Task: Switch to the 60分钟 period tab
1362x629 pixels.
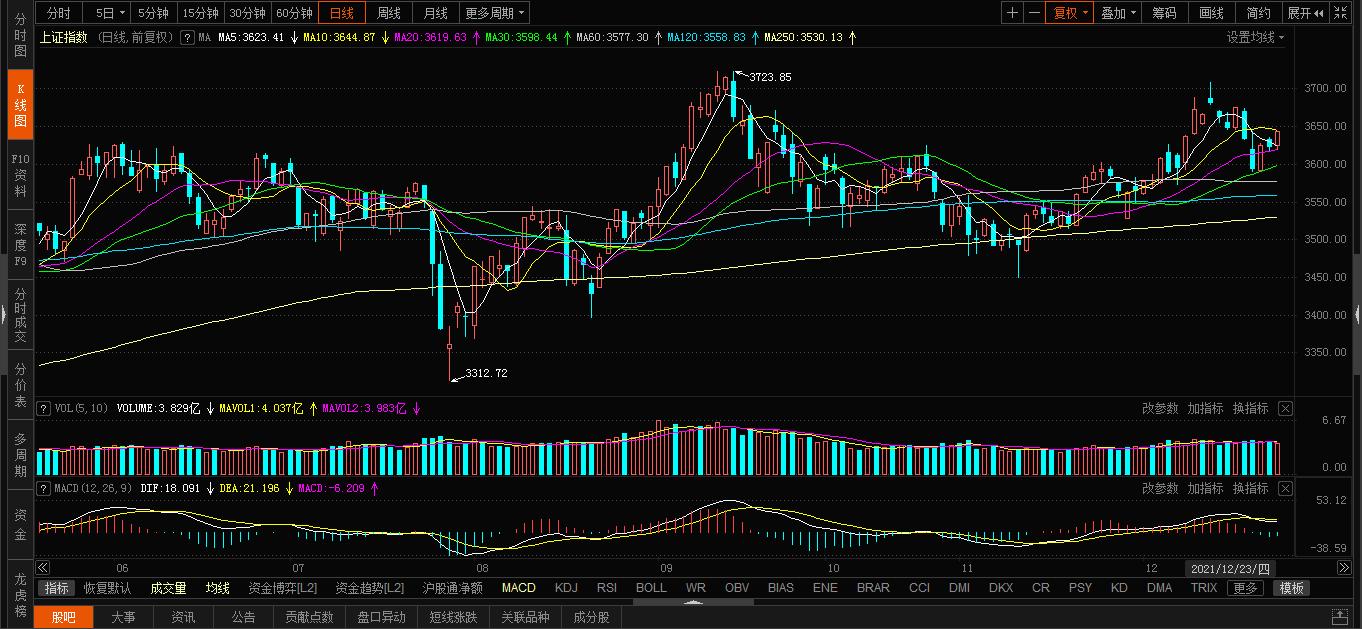Action: 294,13
